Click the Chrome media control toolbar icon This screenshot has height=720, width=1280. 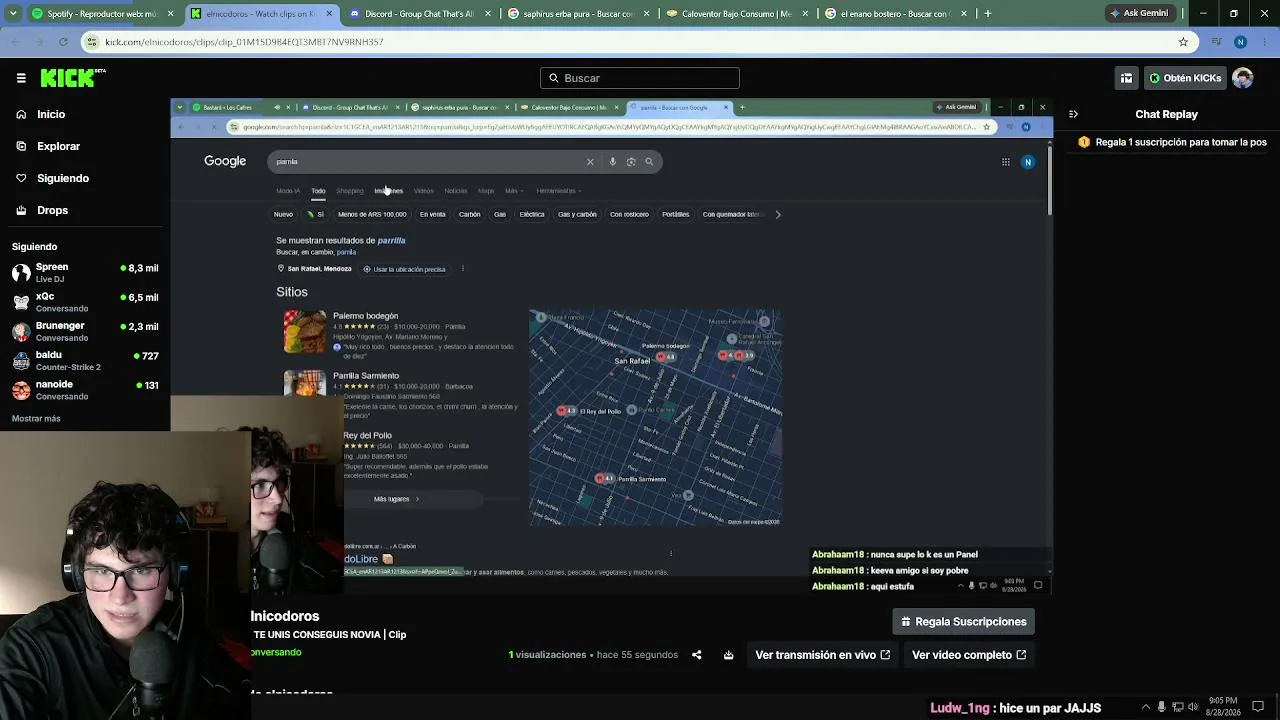click(x=1216, y=42)
